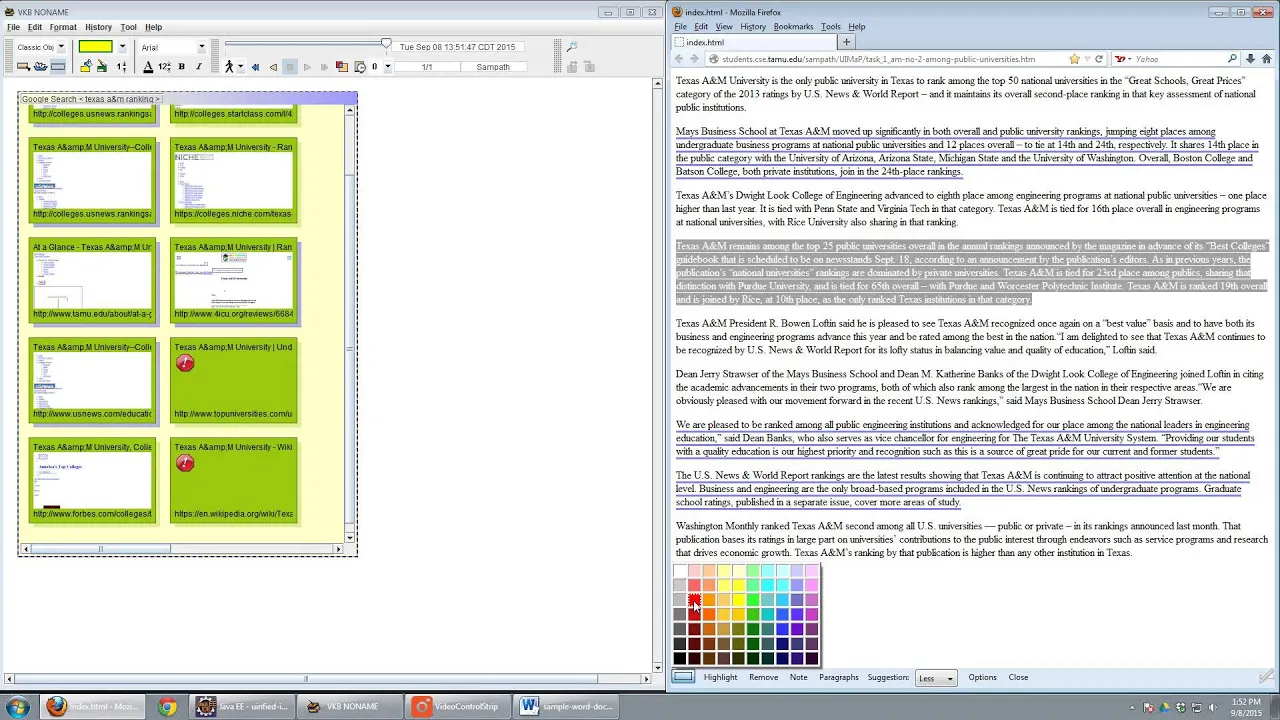Click the 'Texas A&M University | Und' topuniversities card

pyautogui.click(x=233, y=380)
